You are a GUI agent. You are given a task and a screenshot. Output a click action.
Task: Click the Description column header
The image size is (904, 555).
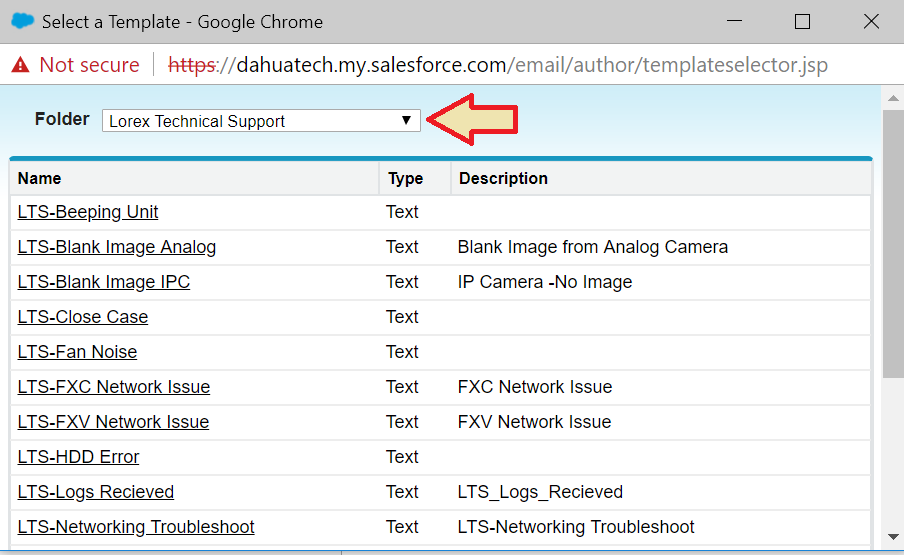pyautogui.click(x=503, y=178)
